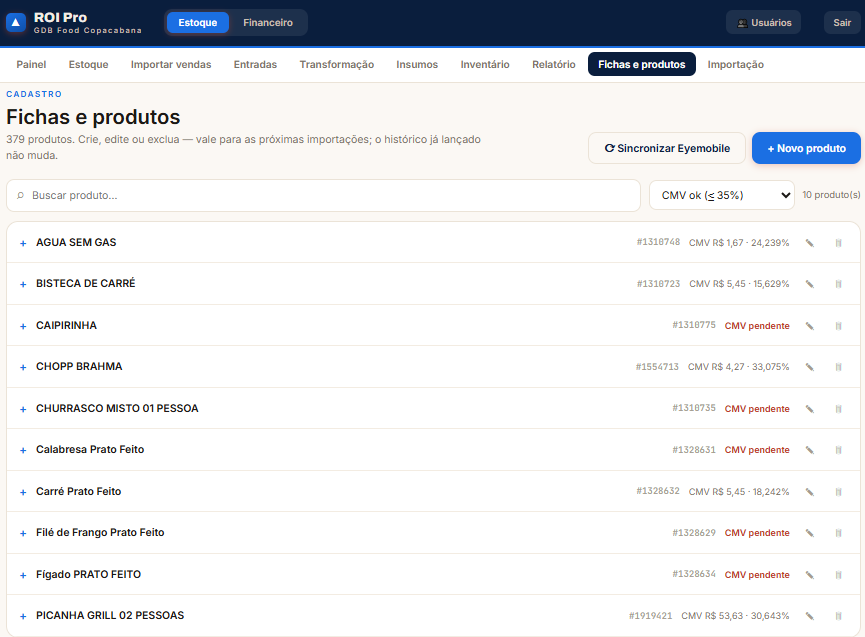Edit CAIPIRINHA using the pencil icon
Viewport: 865px width, 637px height.
[809, 326]
